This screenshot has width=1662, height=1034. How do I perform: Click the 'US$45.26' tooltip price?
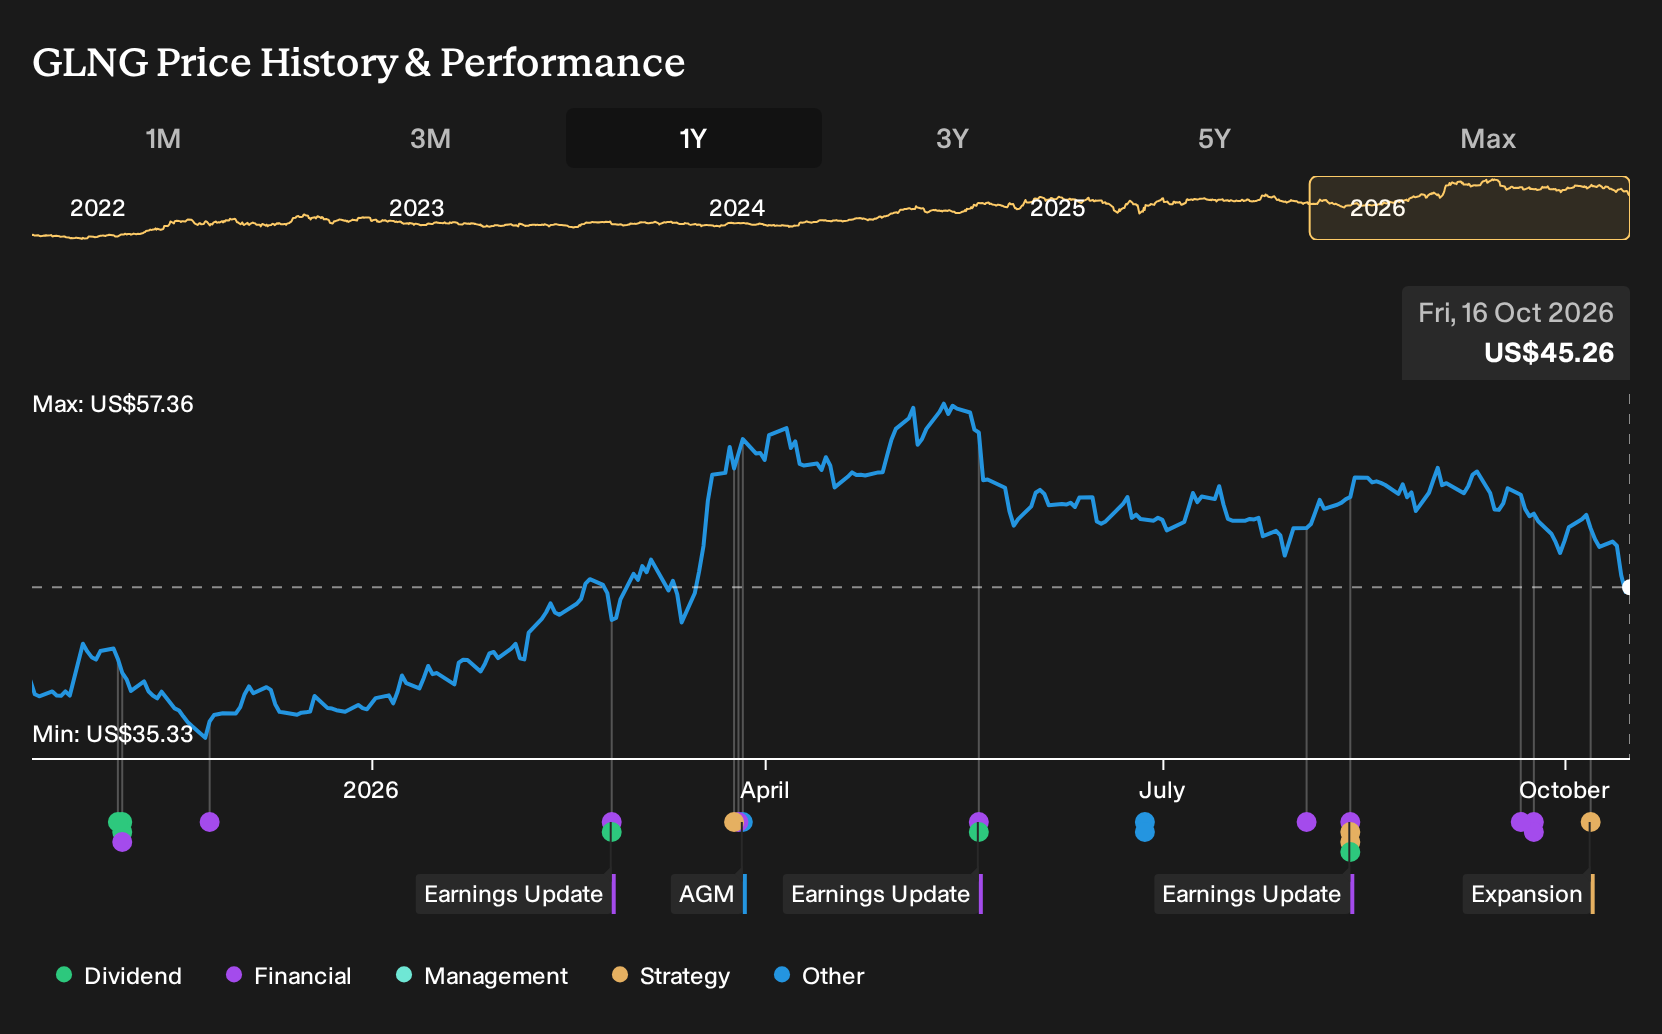[x=1549, y=353]
